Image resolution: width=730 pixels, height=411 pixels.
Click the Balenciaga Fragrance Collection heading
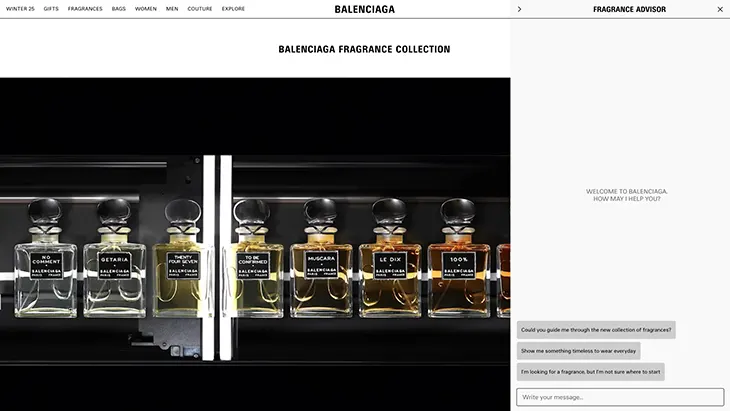(x=365, y=49)
